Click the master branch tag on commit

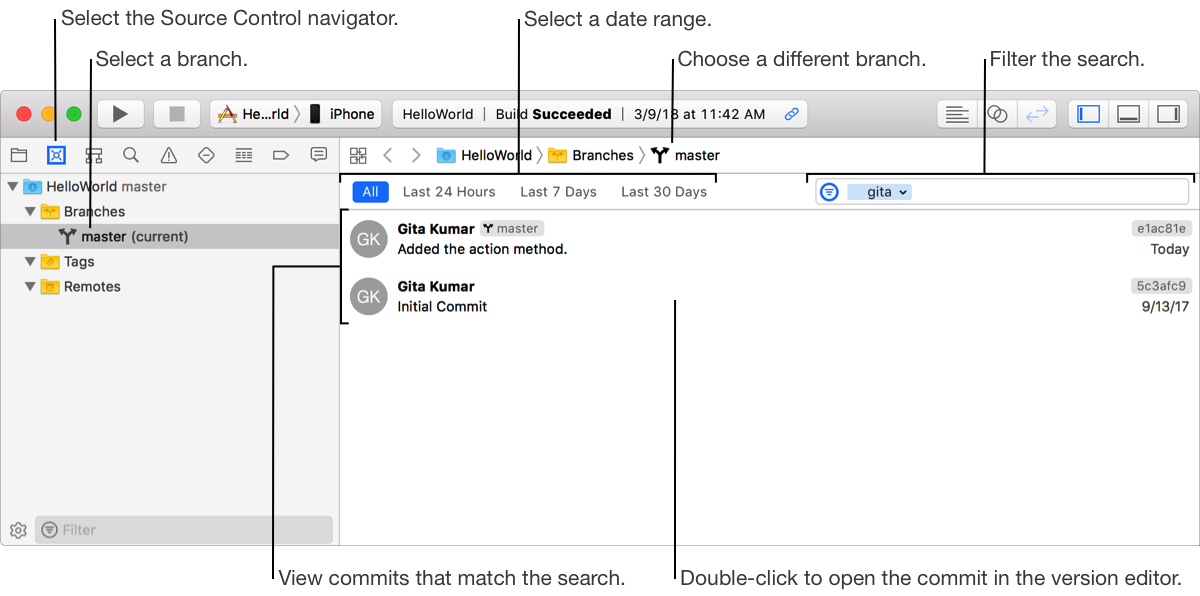click(512, 228)
